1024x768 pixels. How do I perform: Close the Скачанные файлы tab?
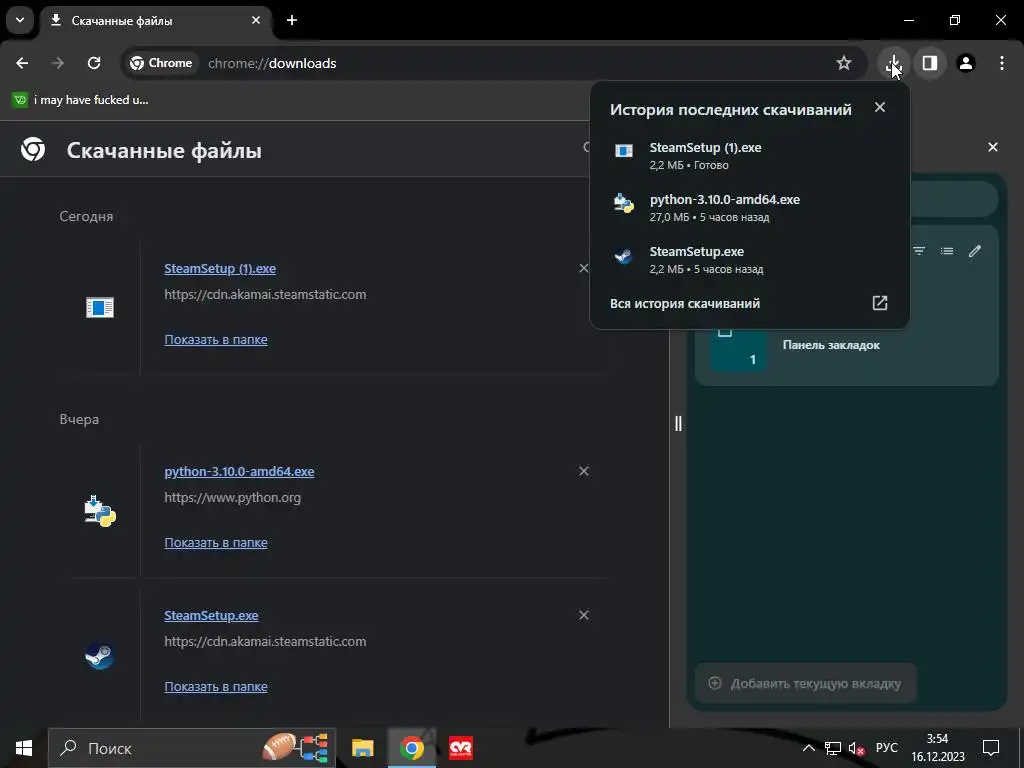(x=256, y=20)
